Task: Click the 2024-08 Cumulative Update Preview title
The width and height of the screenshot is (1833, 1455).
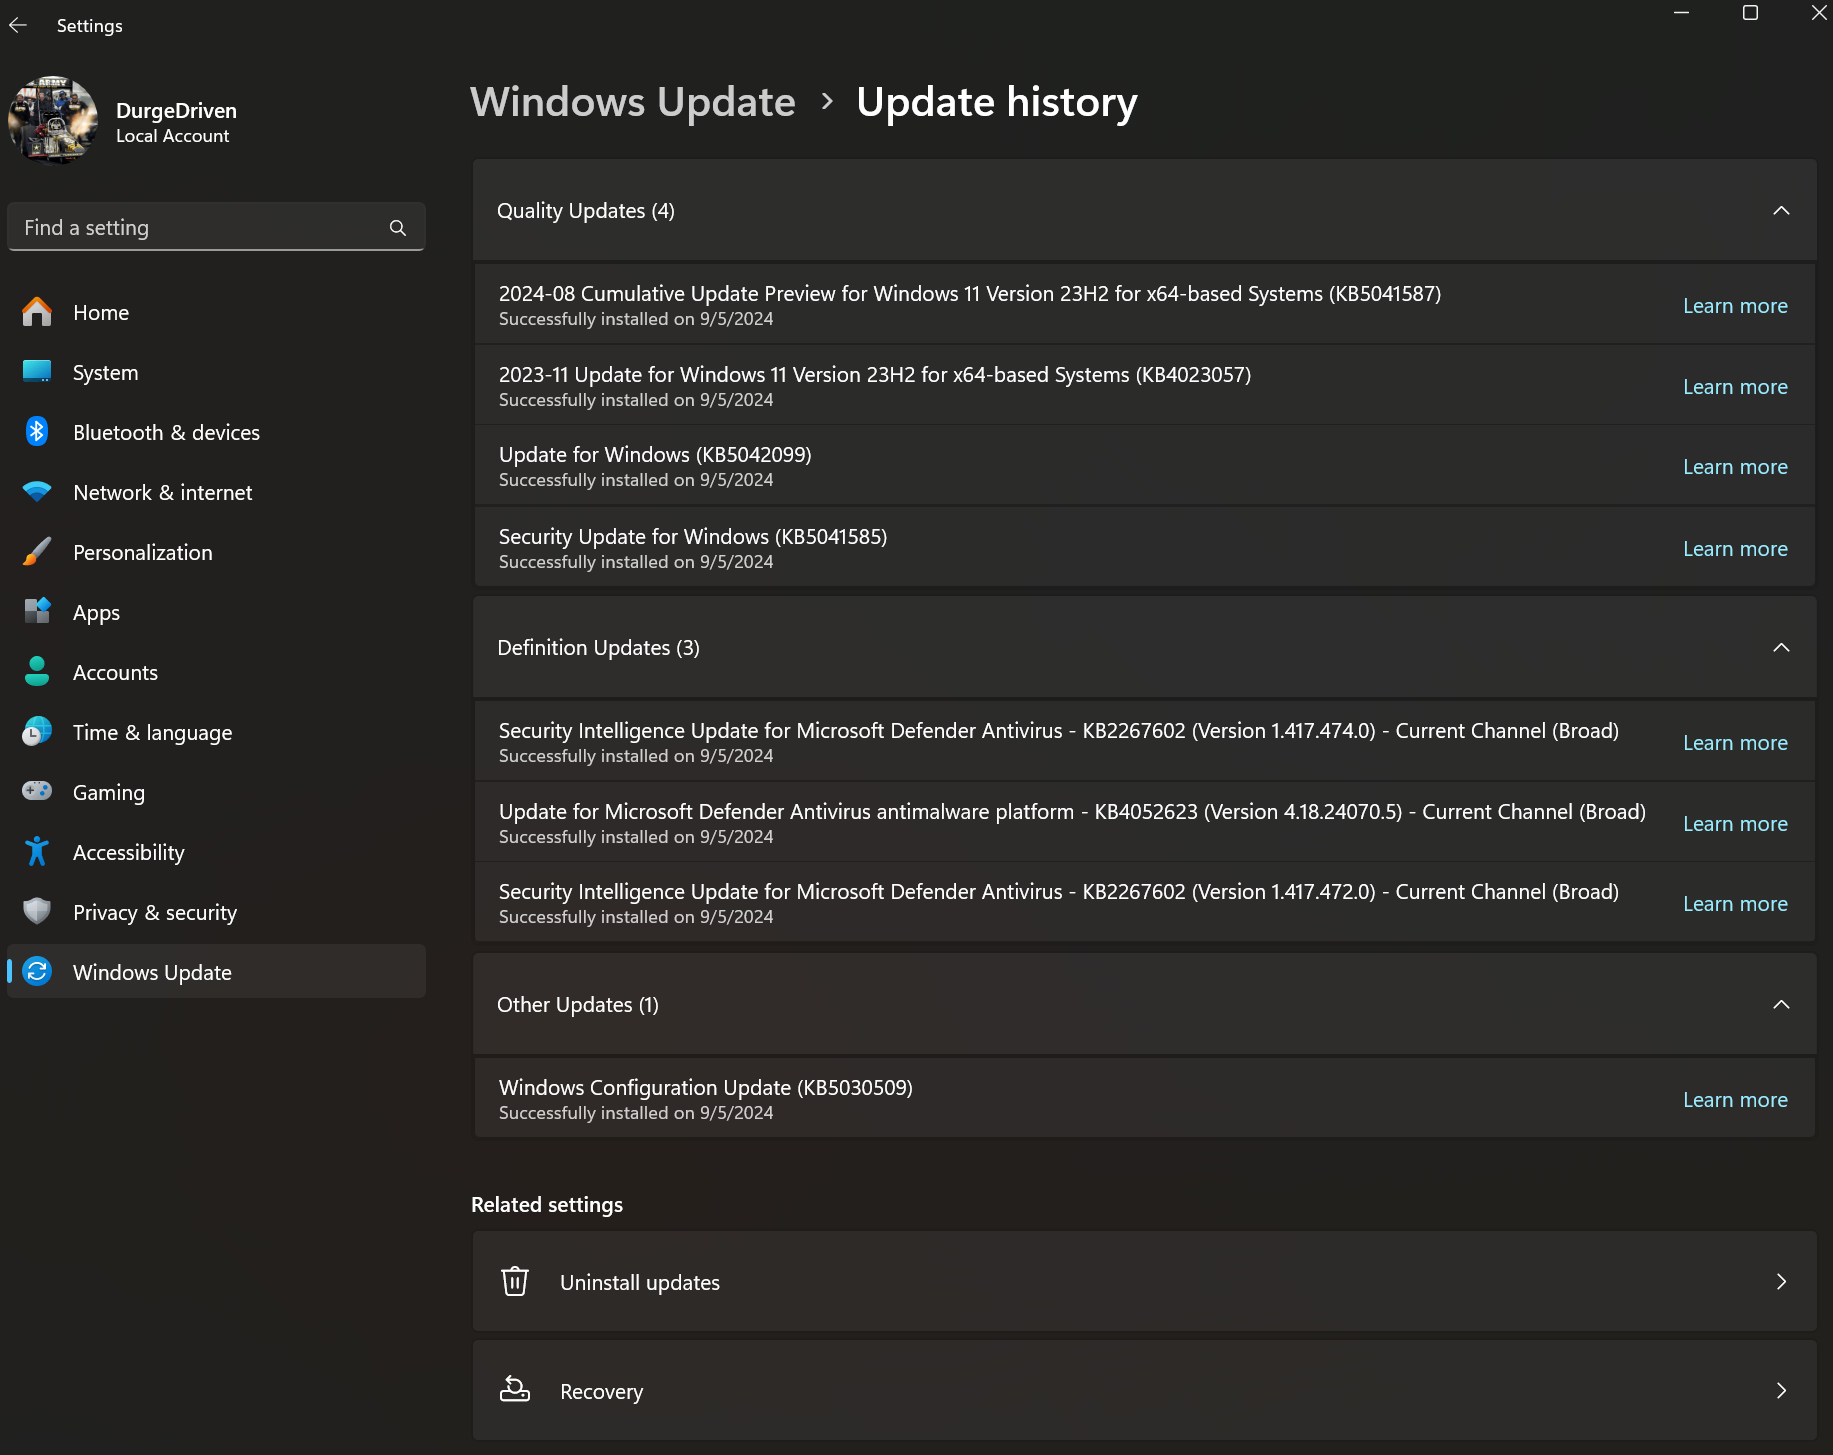Action: point(970,293)
